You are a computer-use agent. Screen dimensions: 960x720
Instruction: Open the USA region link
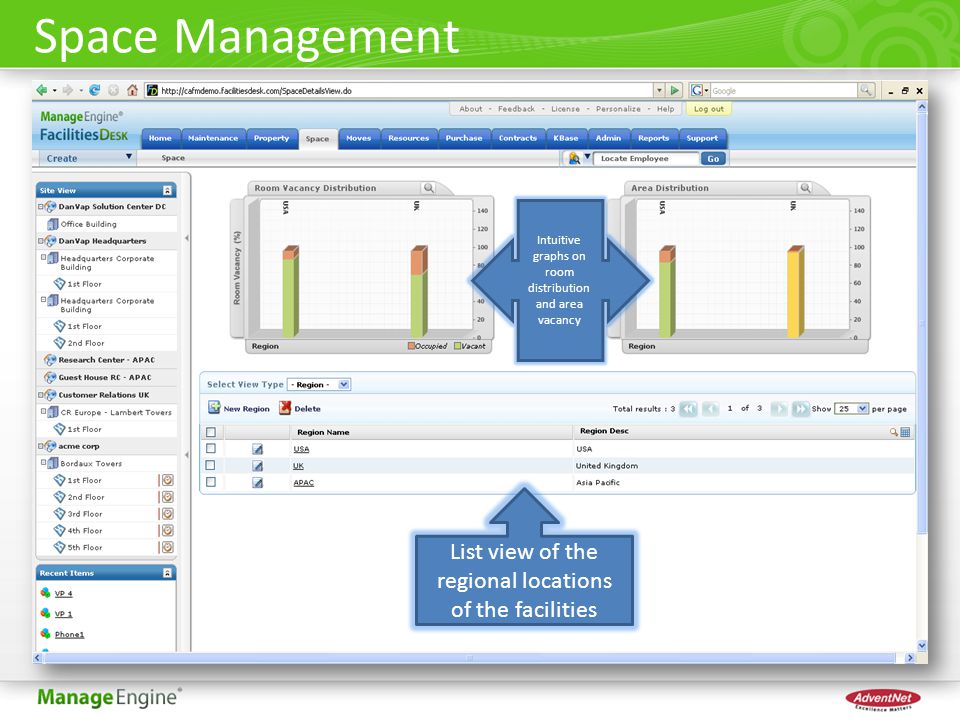tap(301, 449)
